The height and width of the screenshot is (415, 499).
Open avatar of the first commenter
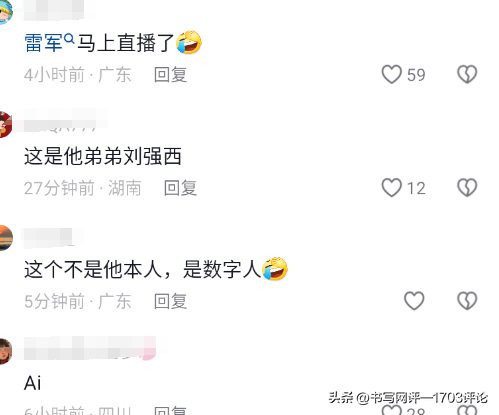(6, 12)
